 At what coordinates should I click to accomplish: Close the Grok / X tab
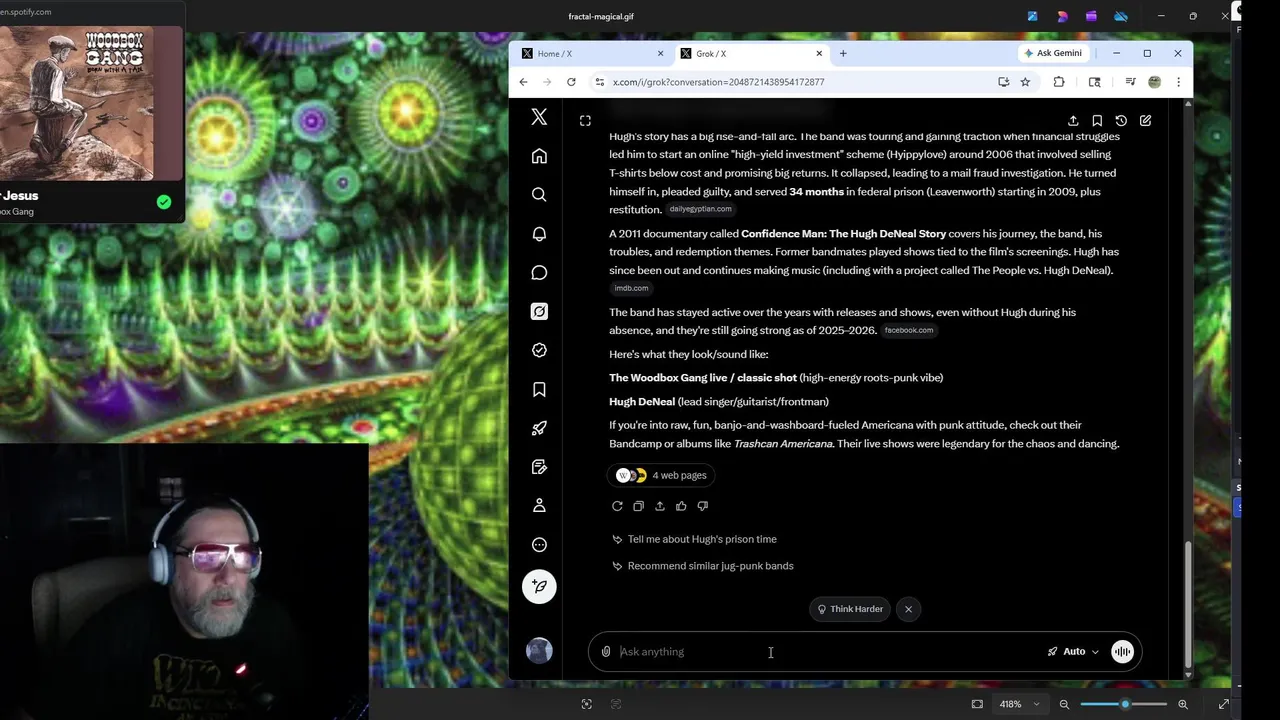(819, 53)
